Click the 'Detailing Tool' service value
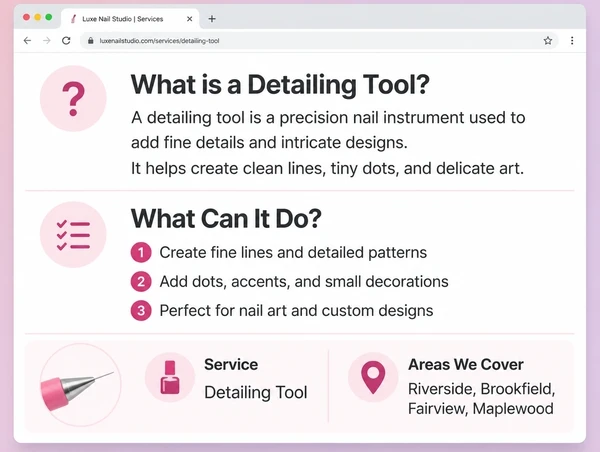Image resolution: width=600 pixels, height=452 pixels. (256, 393)
